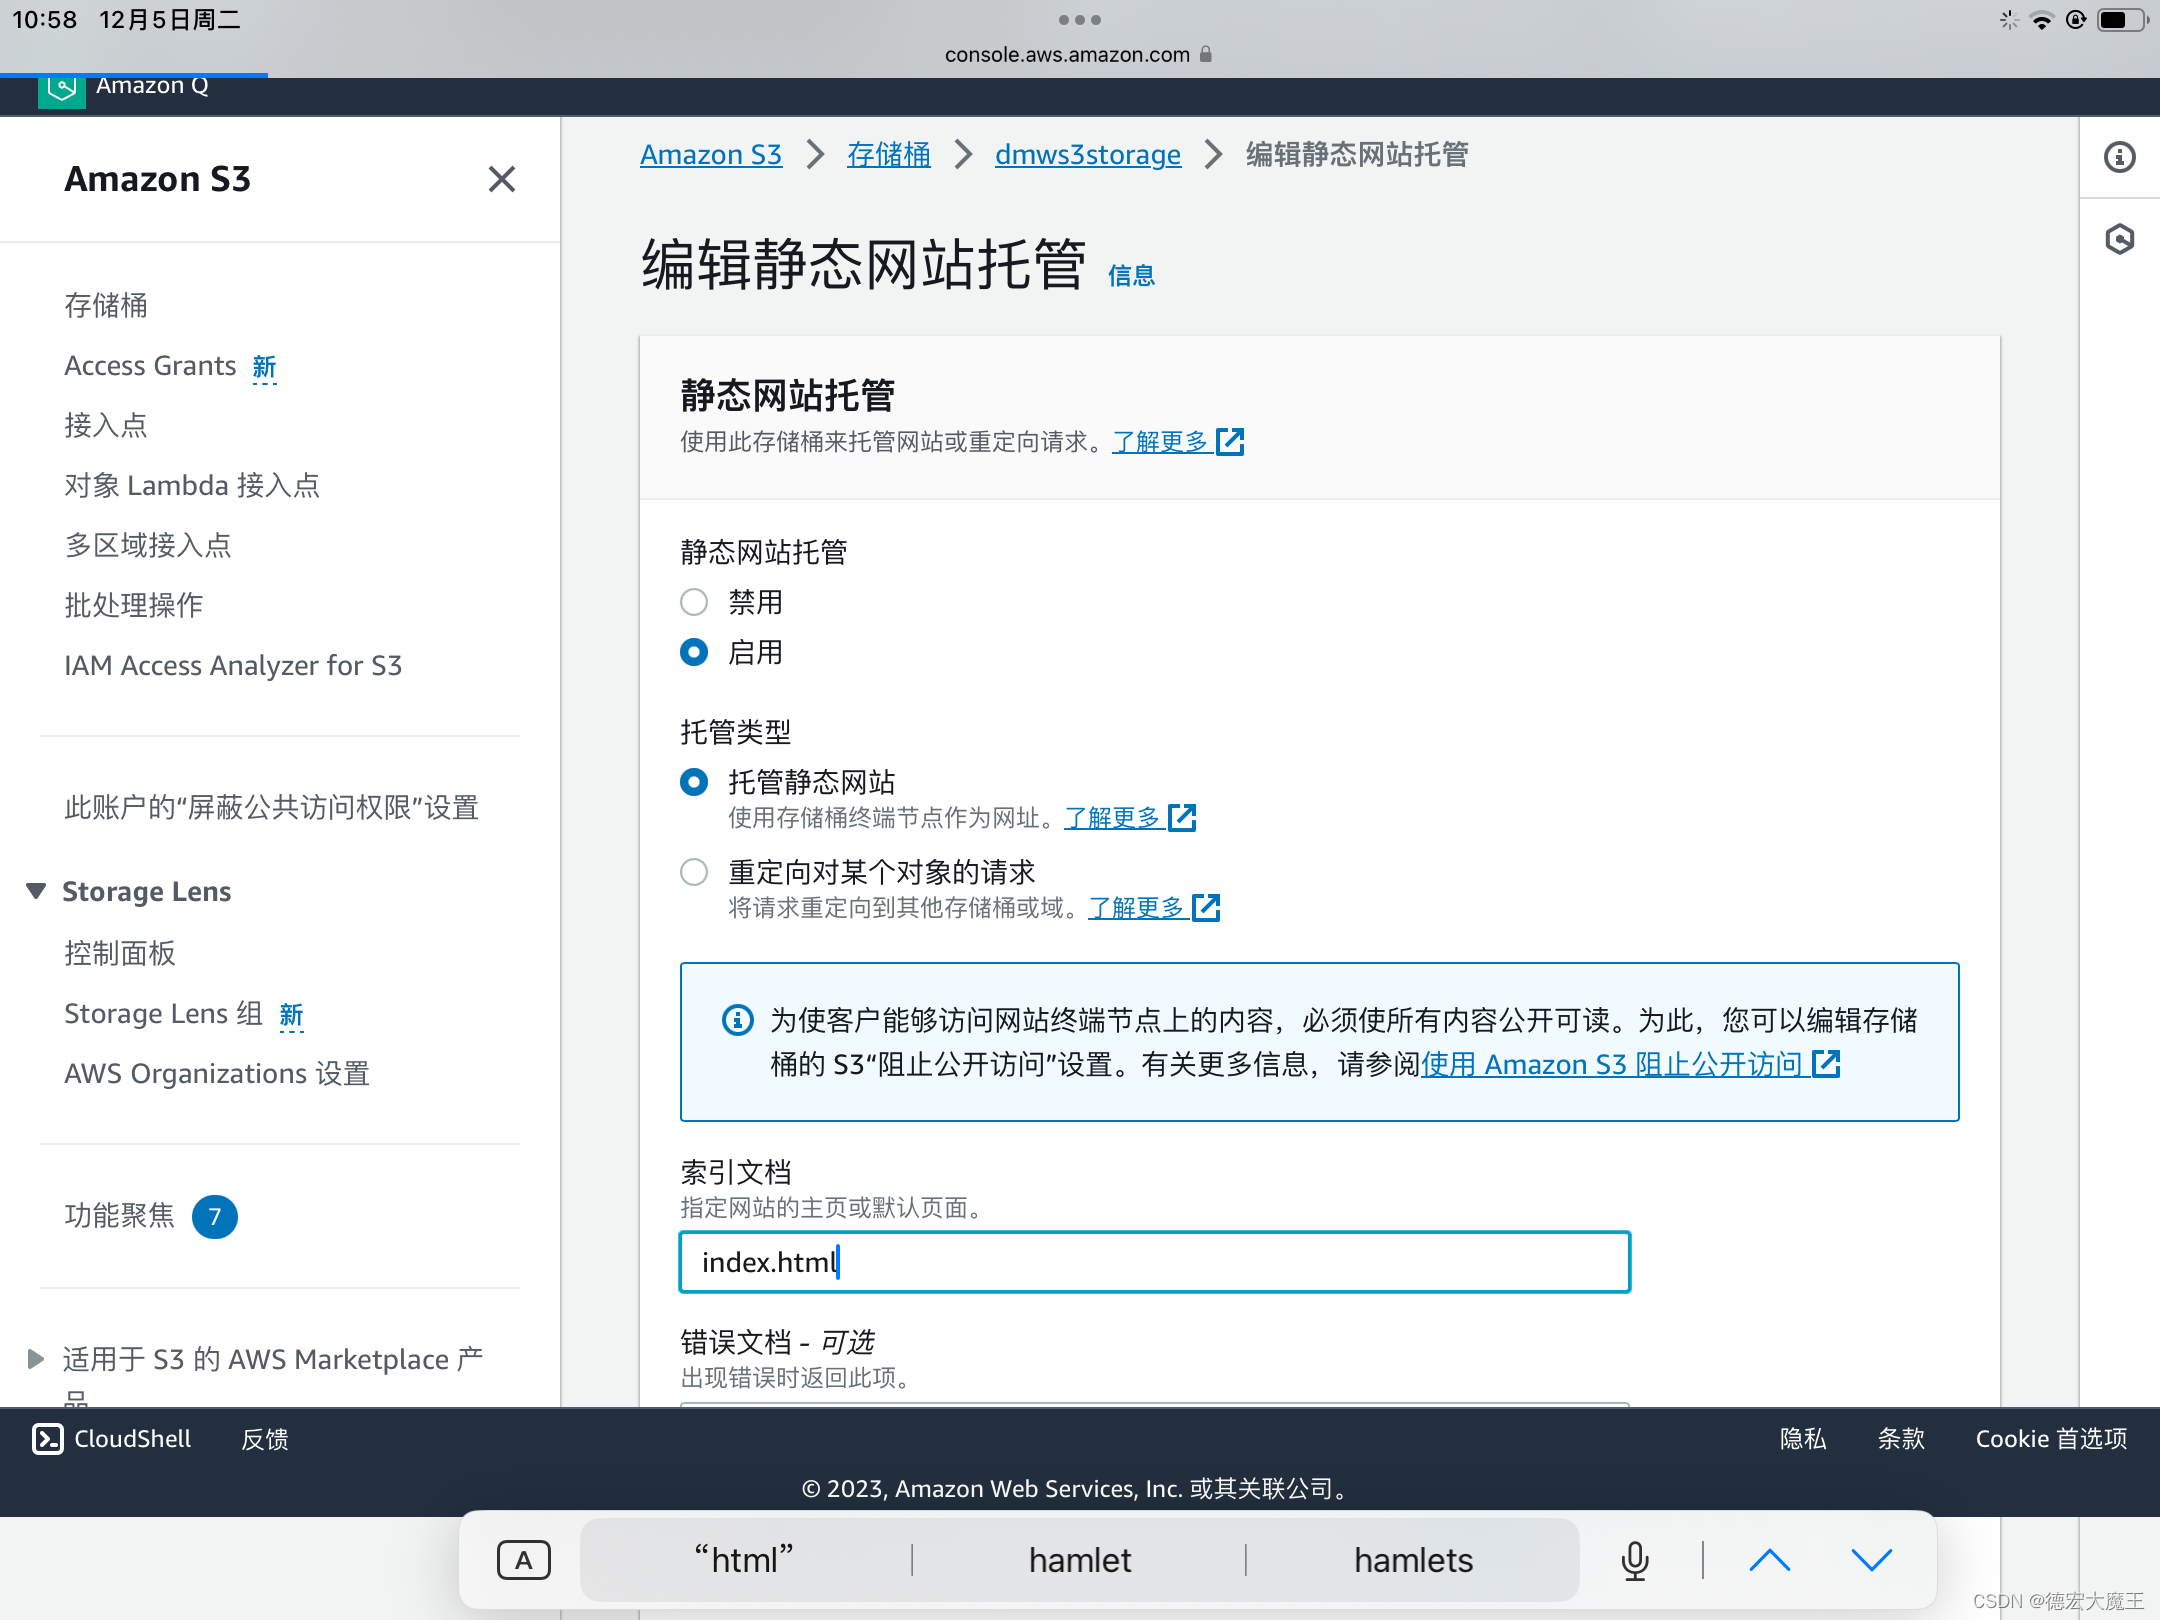Open 接入点 in sidebar
The image size is (2160, 1620).
pyautogui.click(x=106, y=425)
